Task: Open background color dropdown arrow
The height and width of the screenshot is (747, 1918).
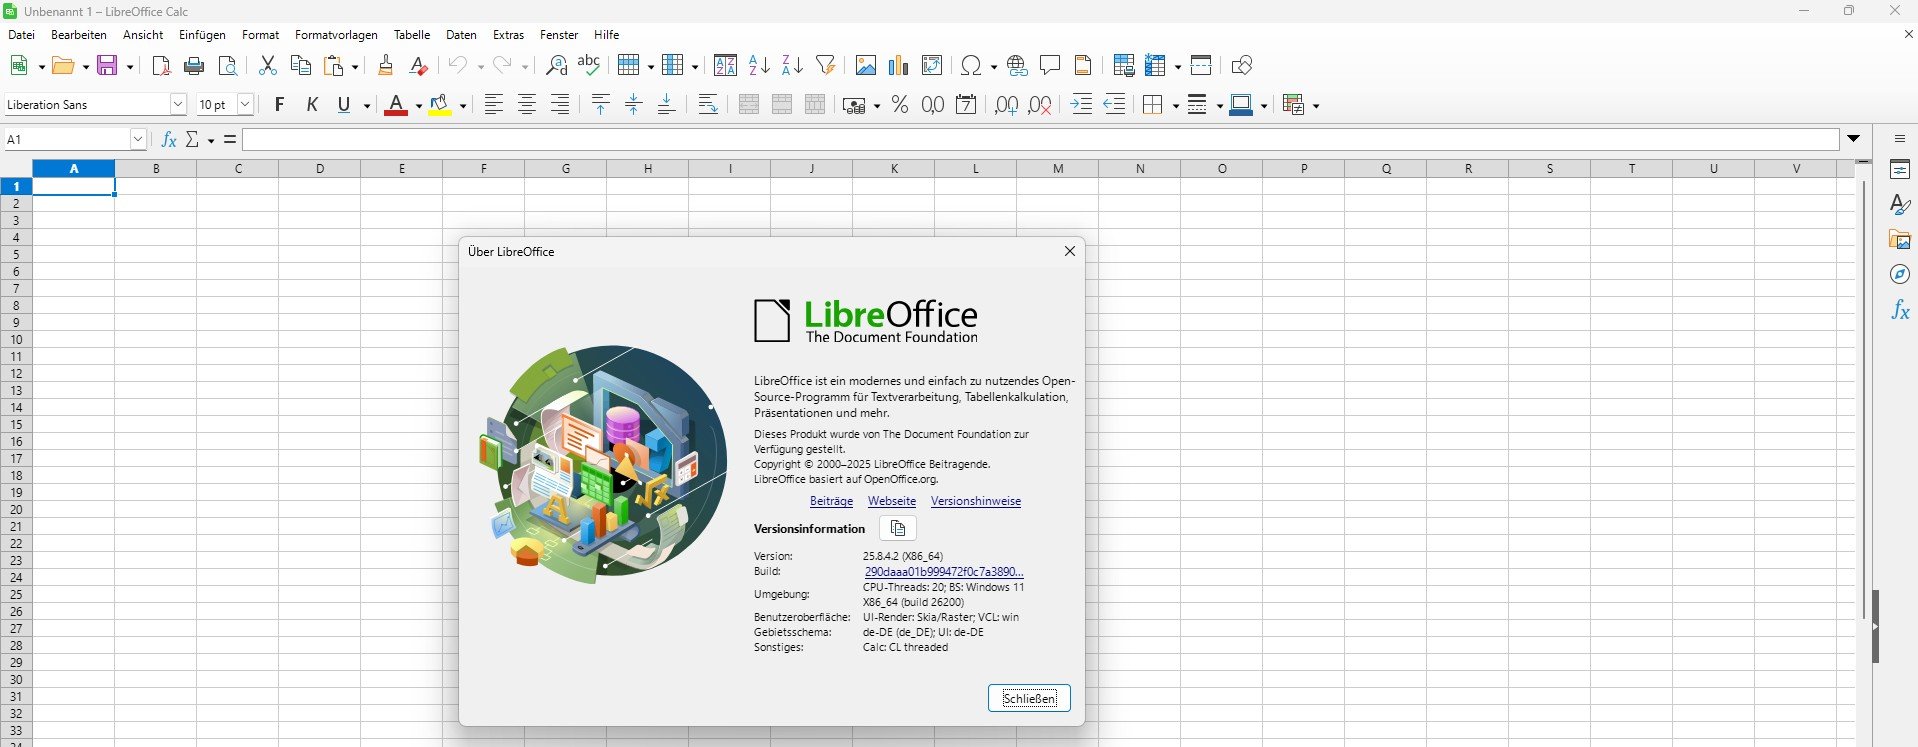Action: tap(462, 106)
